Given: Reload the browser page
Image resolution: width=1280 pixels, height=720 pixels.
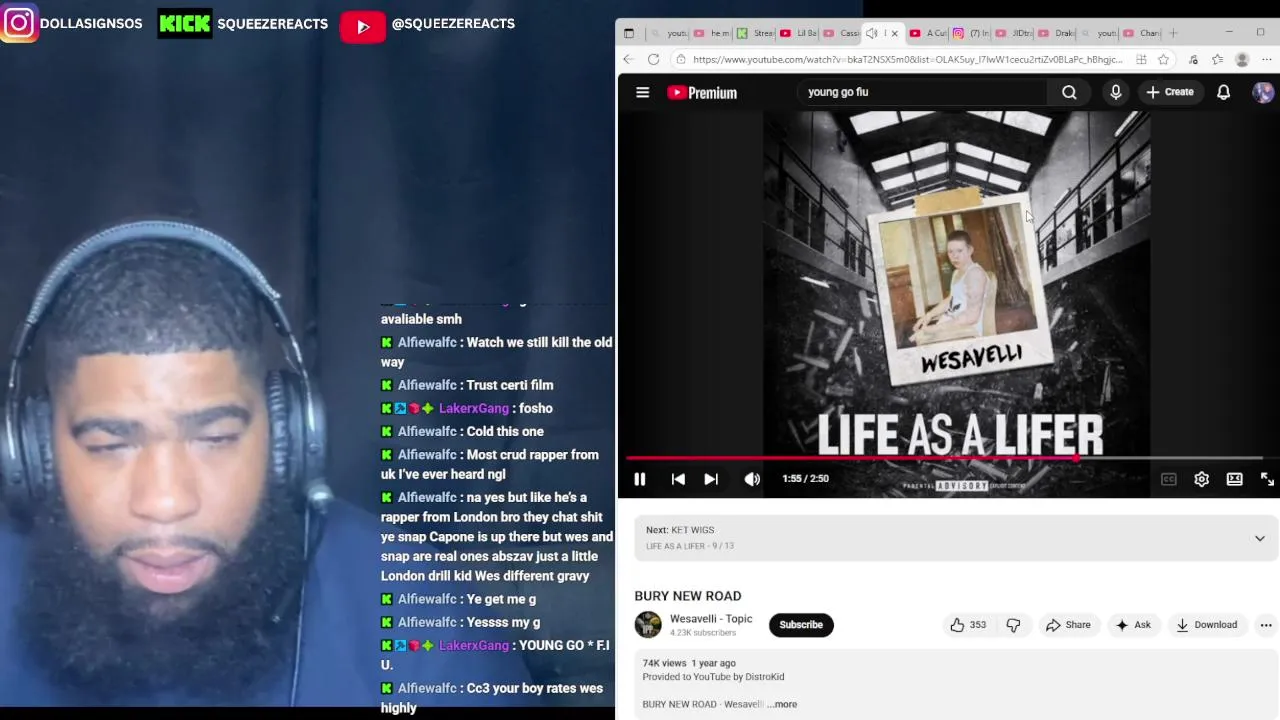Looking at the screenshot, I should (x=653, y=59).
